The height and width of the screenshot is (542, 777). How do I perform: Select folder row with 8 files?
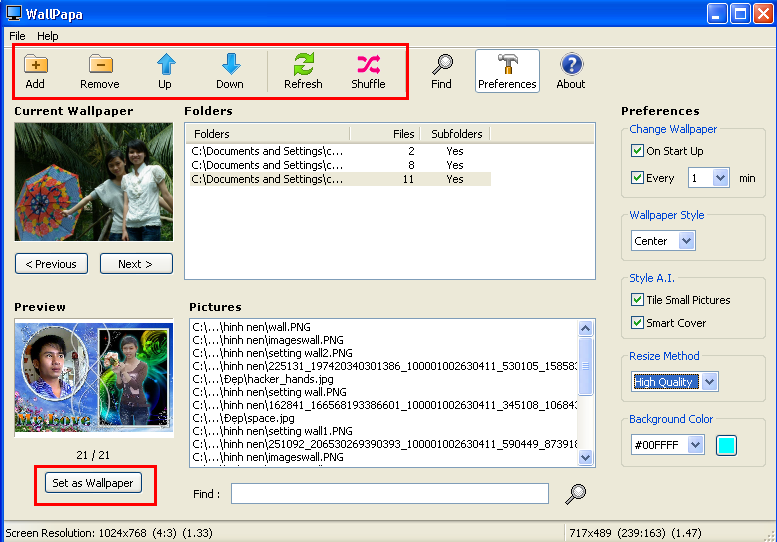[x=340, y=165]
